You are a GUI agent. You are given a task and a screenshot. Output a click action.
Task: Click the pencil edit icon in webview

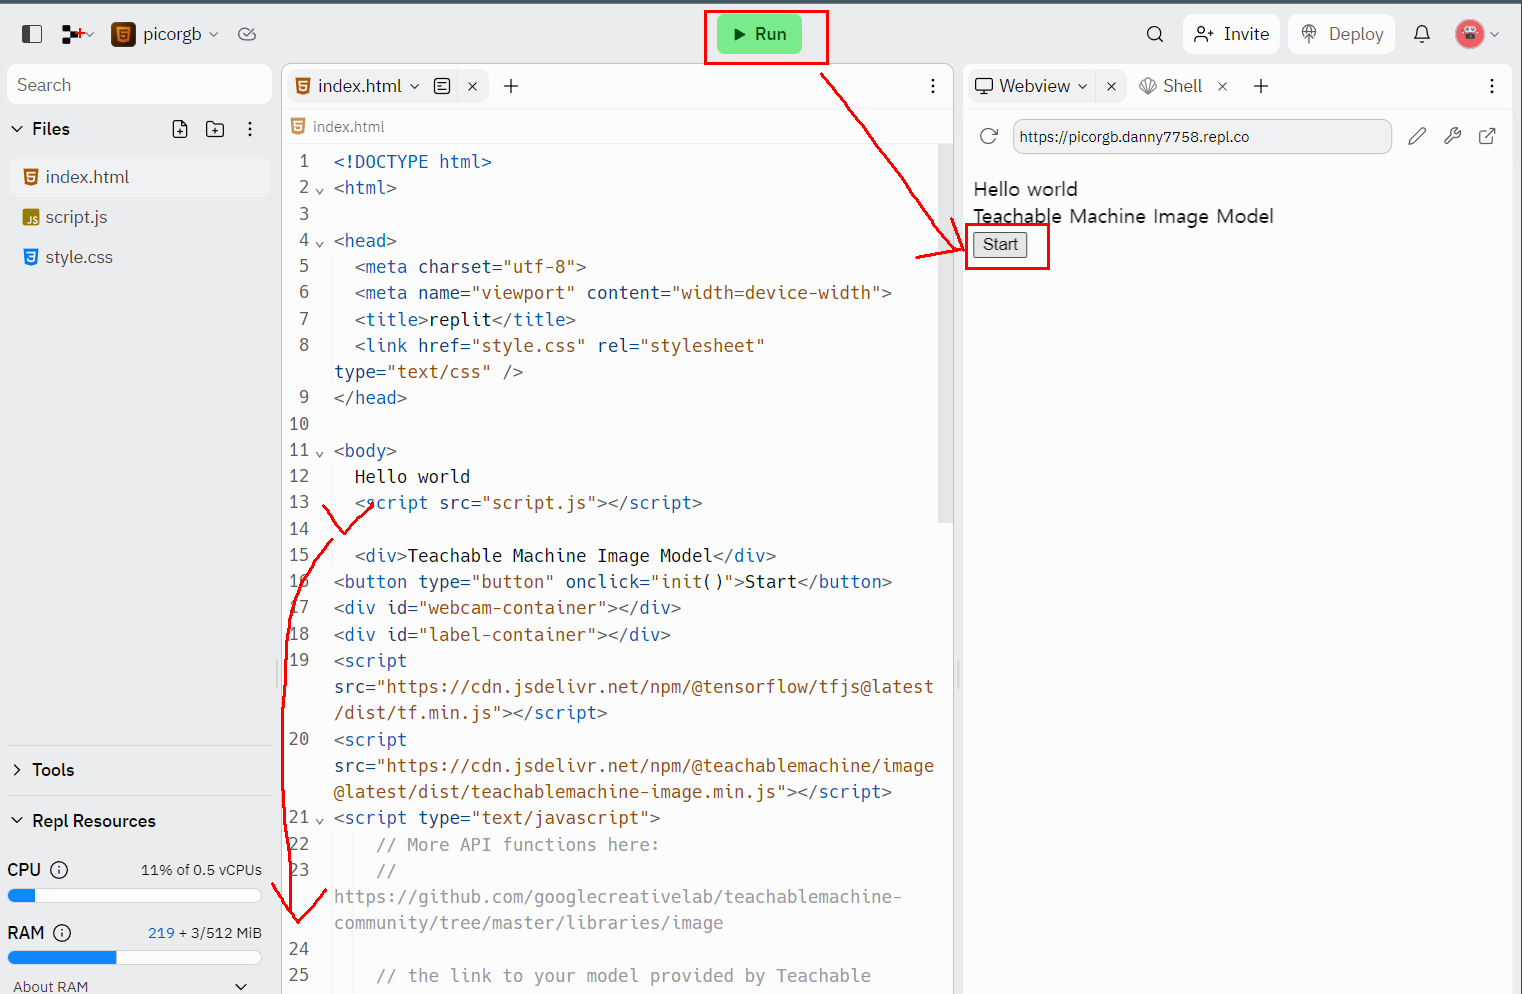point(1417,136)
